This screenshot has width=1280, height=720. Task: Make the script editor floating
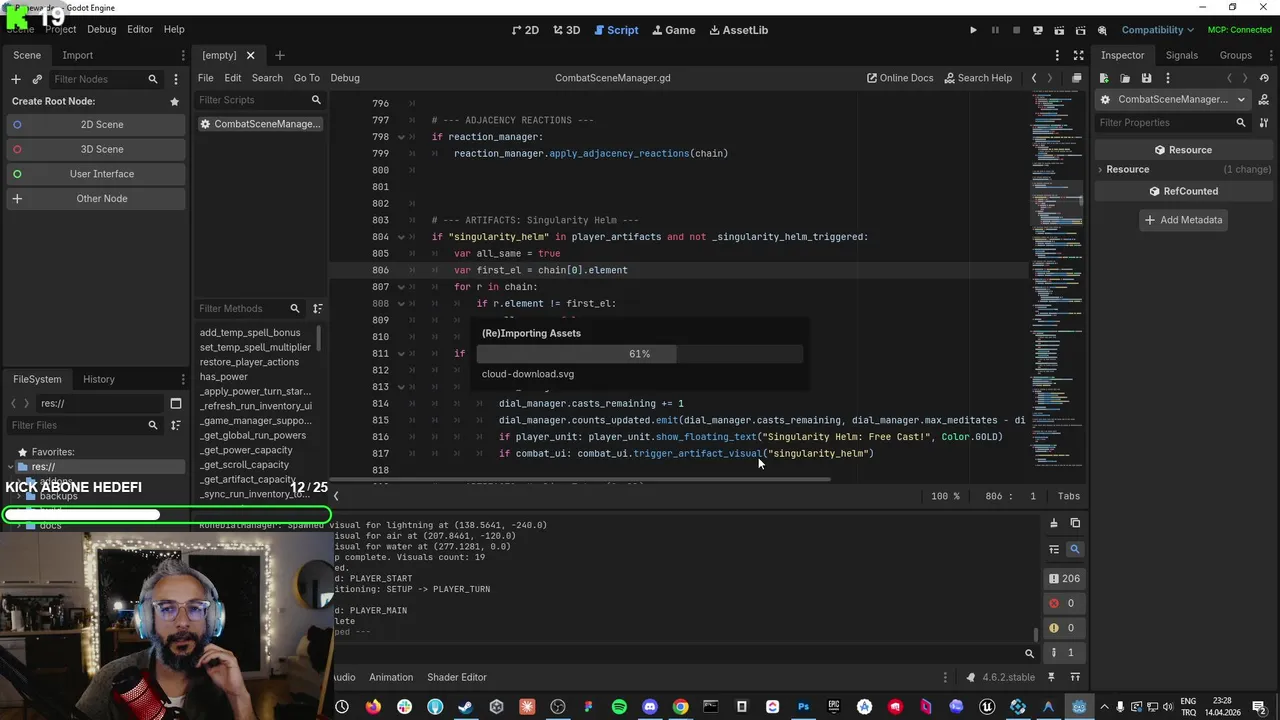click(x=1076, y=78)
